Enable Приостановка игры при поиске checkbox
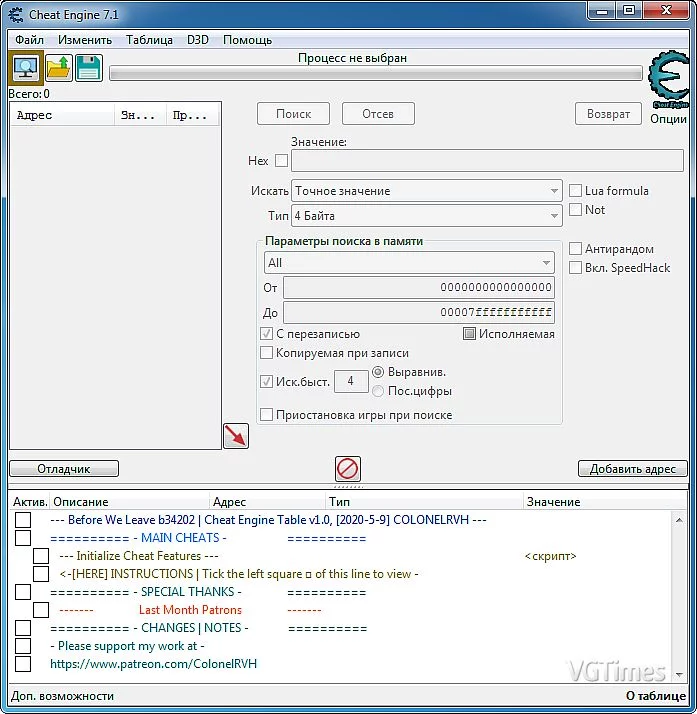Screen dimensions: 697x714 (x=266, y=415)
